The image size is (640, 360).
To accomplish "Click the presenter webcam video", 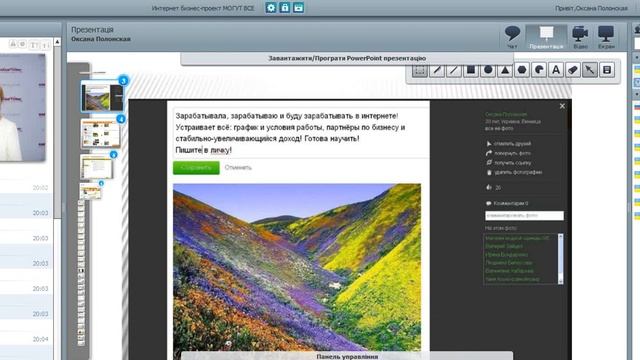I will pos(22,108).
